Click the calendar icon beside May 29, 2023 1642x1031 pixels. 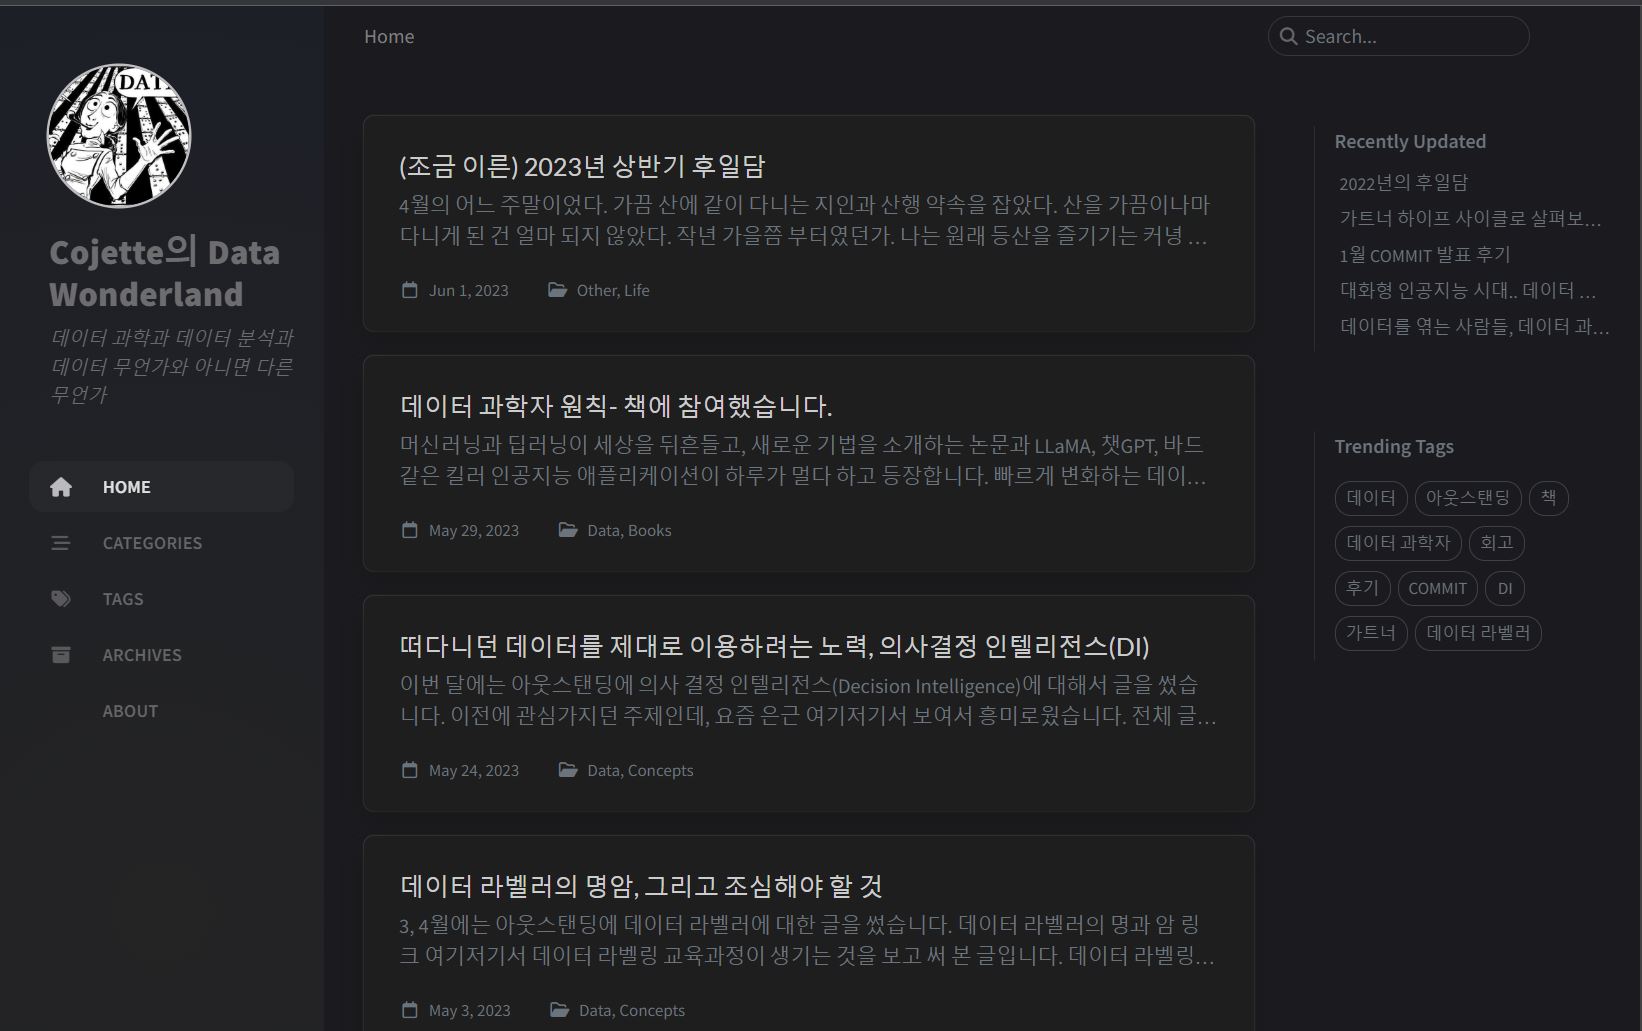point(410,530)
